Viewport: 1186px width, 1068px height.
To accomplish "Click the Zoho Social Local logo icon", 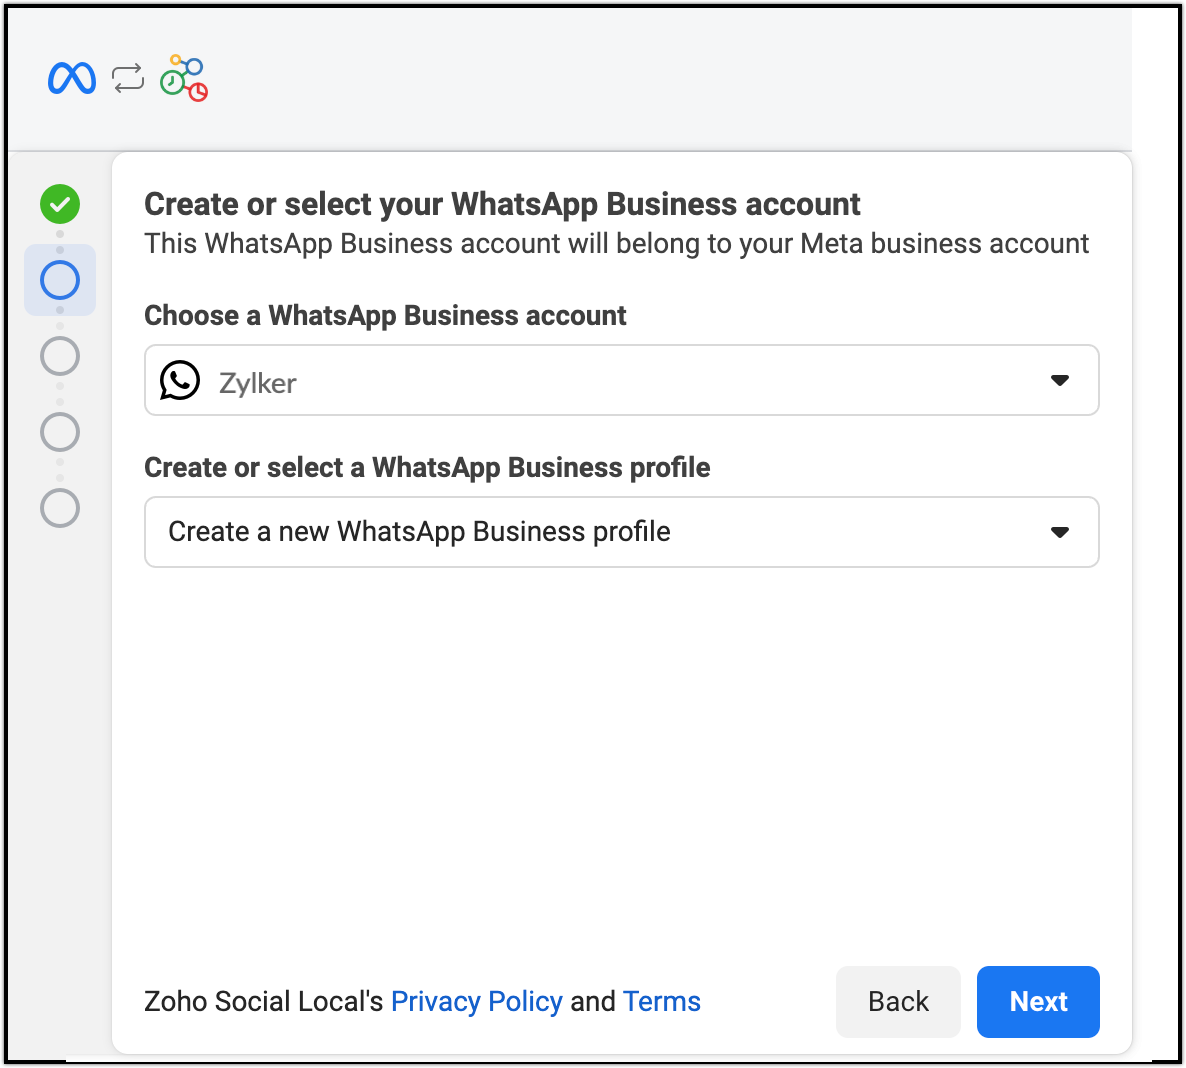I will pyautogui.click(x=184, y=78).
